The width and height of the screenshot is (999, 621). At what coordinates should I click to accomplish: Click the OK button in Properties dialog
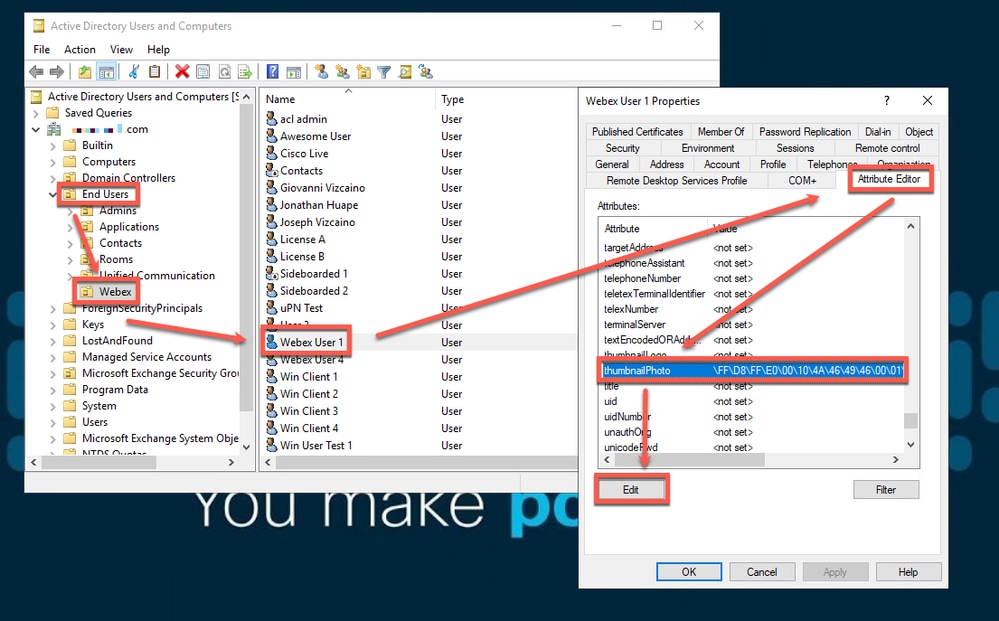689,572
